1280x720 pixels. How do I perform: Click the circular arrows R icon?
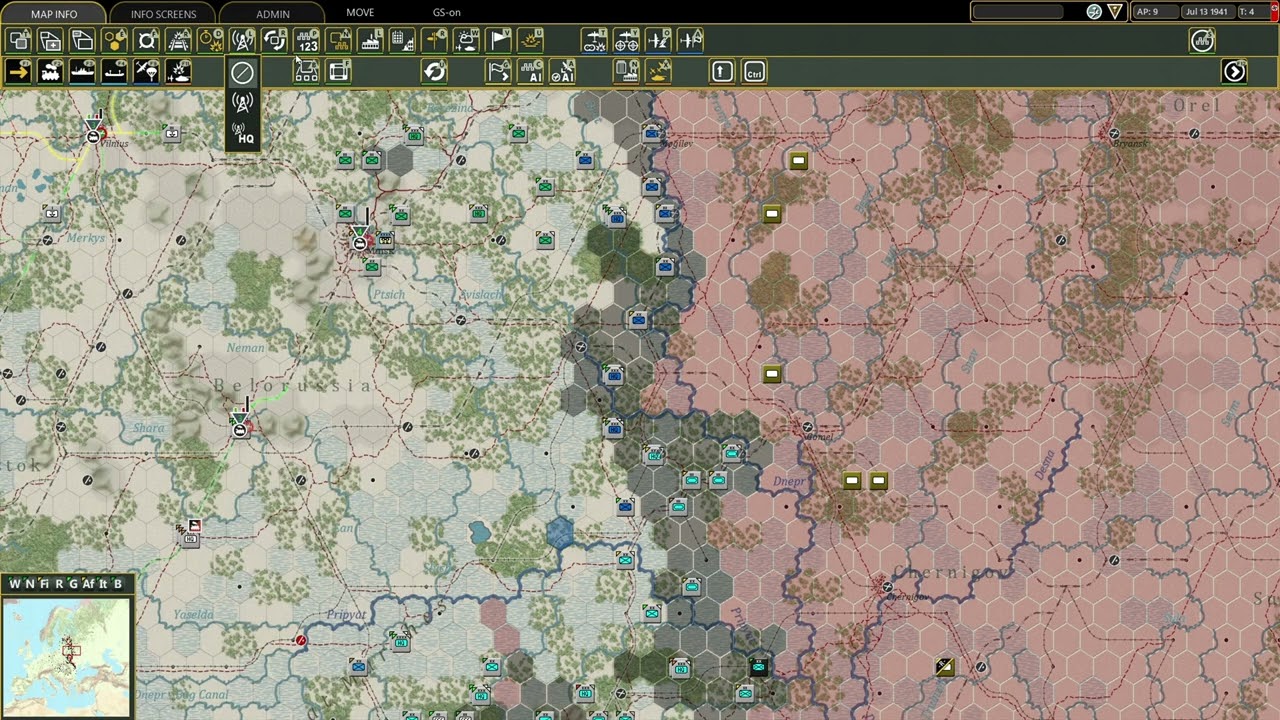274,40
